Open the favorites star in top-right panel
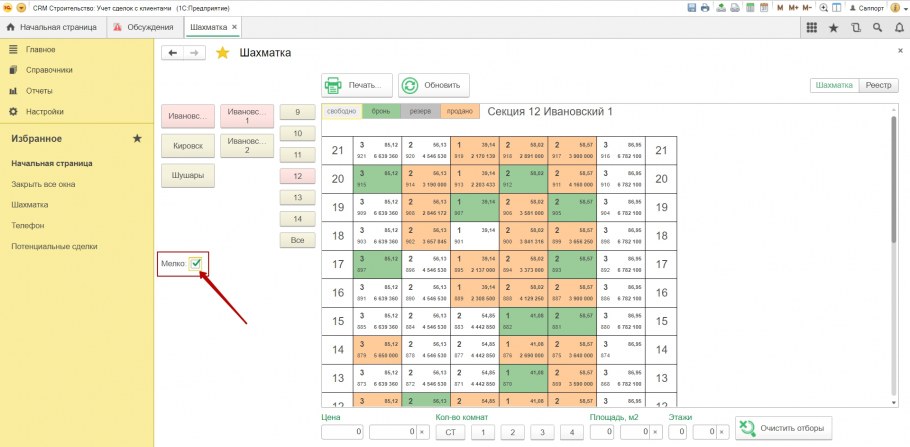The image size is (910, 447). point(833,27)
